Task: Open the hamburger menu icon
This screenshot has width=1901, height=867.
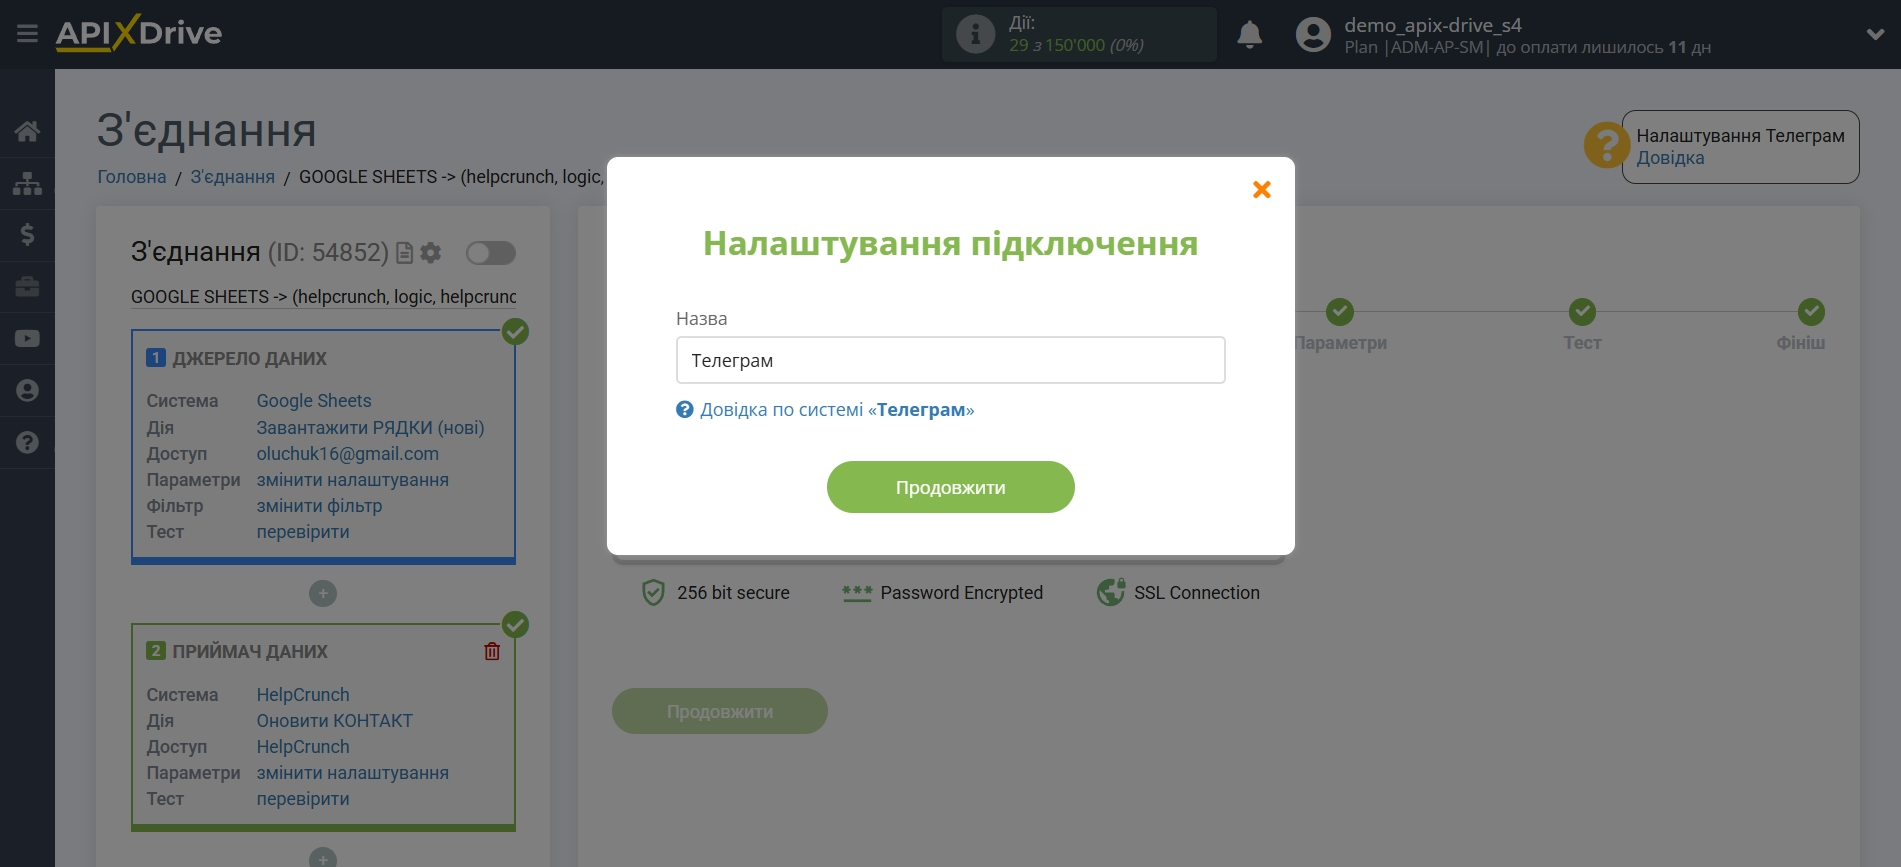Action: pyautogui.click(x=27, y=34)
